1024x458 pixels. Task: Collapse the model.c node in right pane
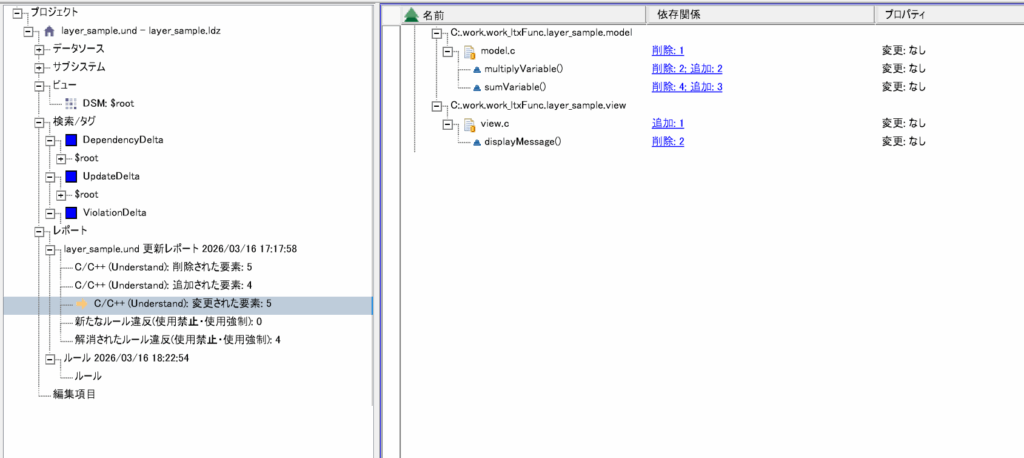pyautogui.click(x=448, y=50)
